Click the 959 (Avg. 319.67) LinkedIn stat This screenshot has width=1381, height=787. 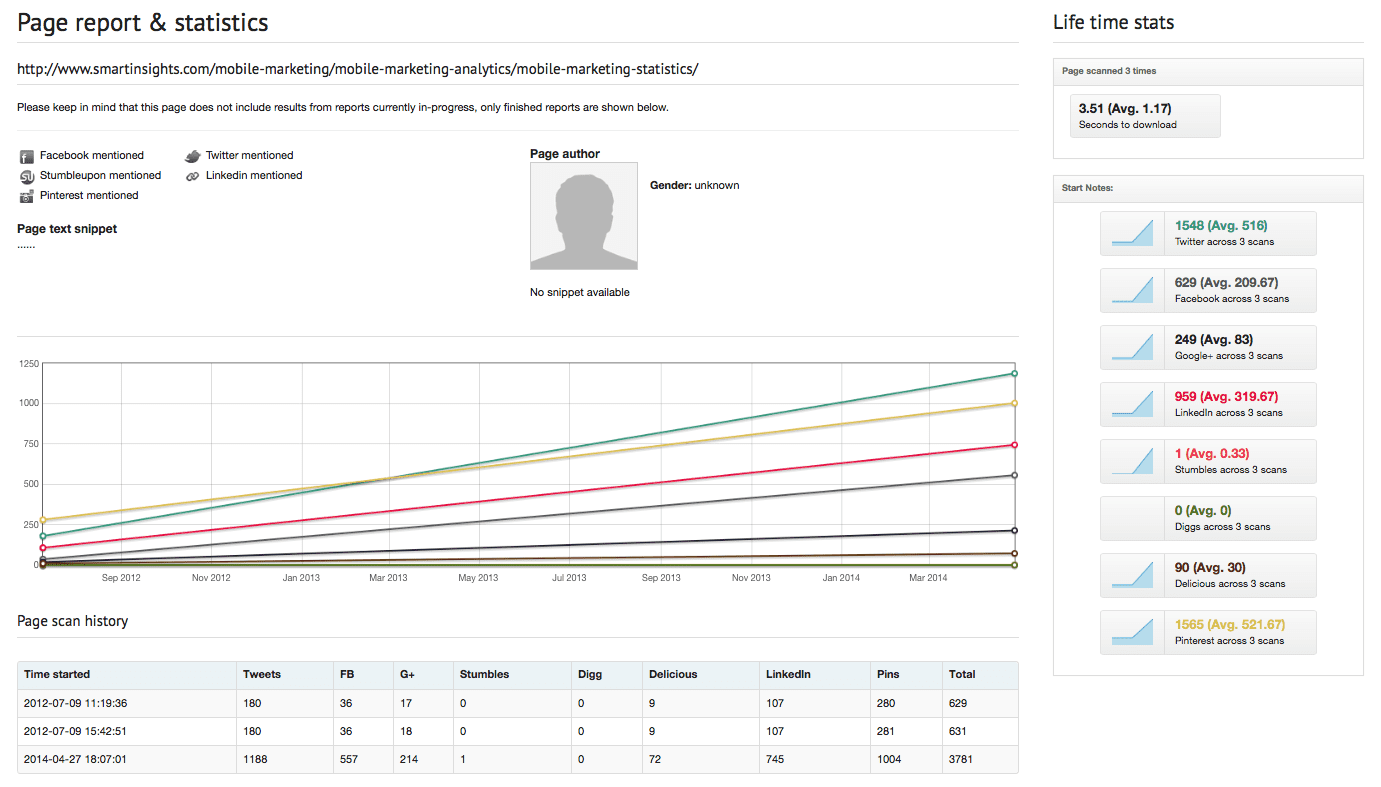point(1226,397)
